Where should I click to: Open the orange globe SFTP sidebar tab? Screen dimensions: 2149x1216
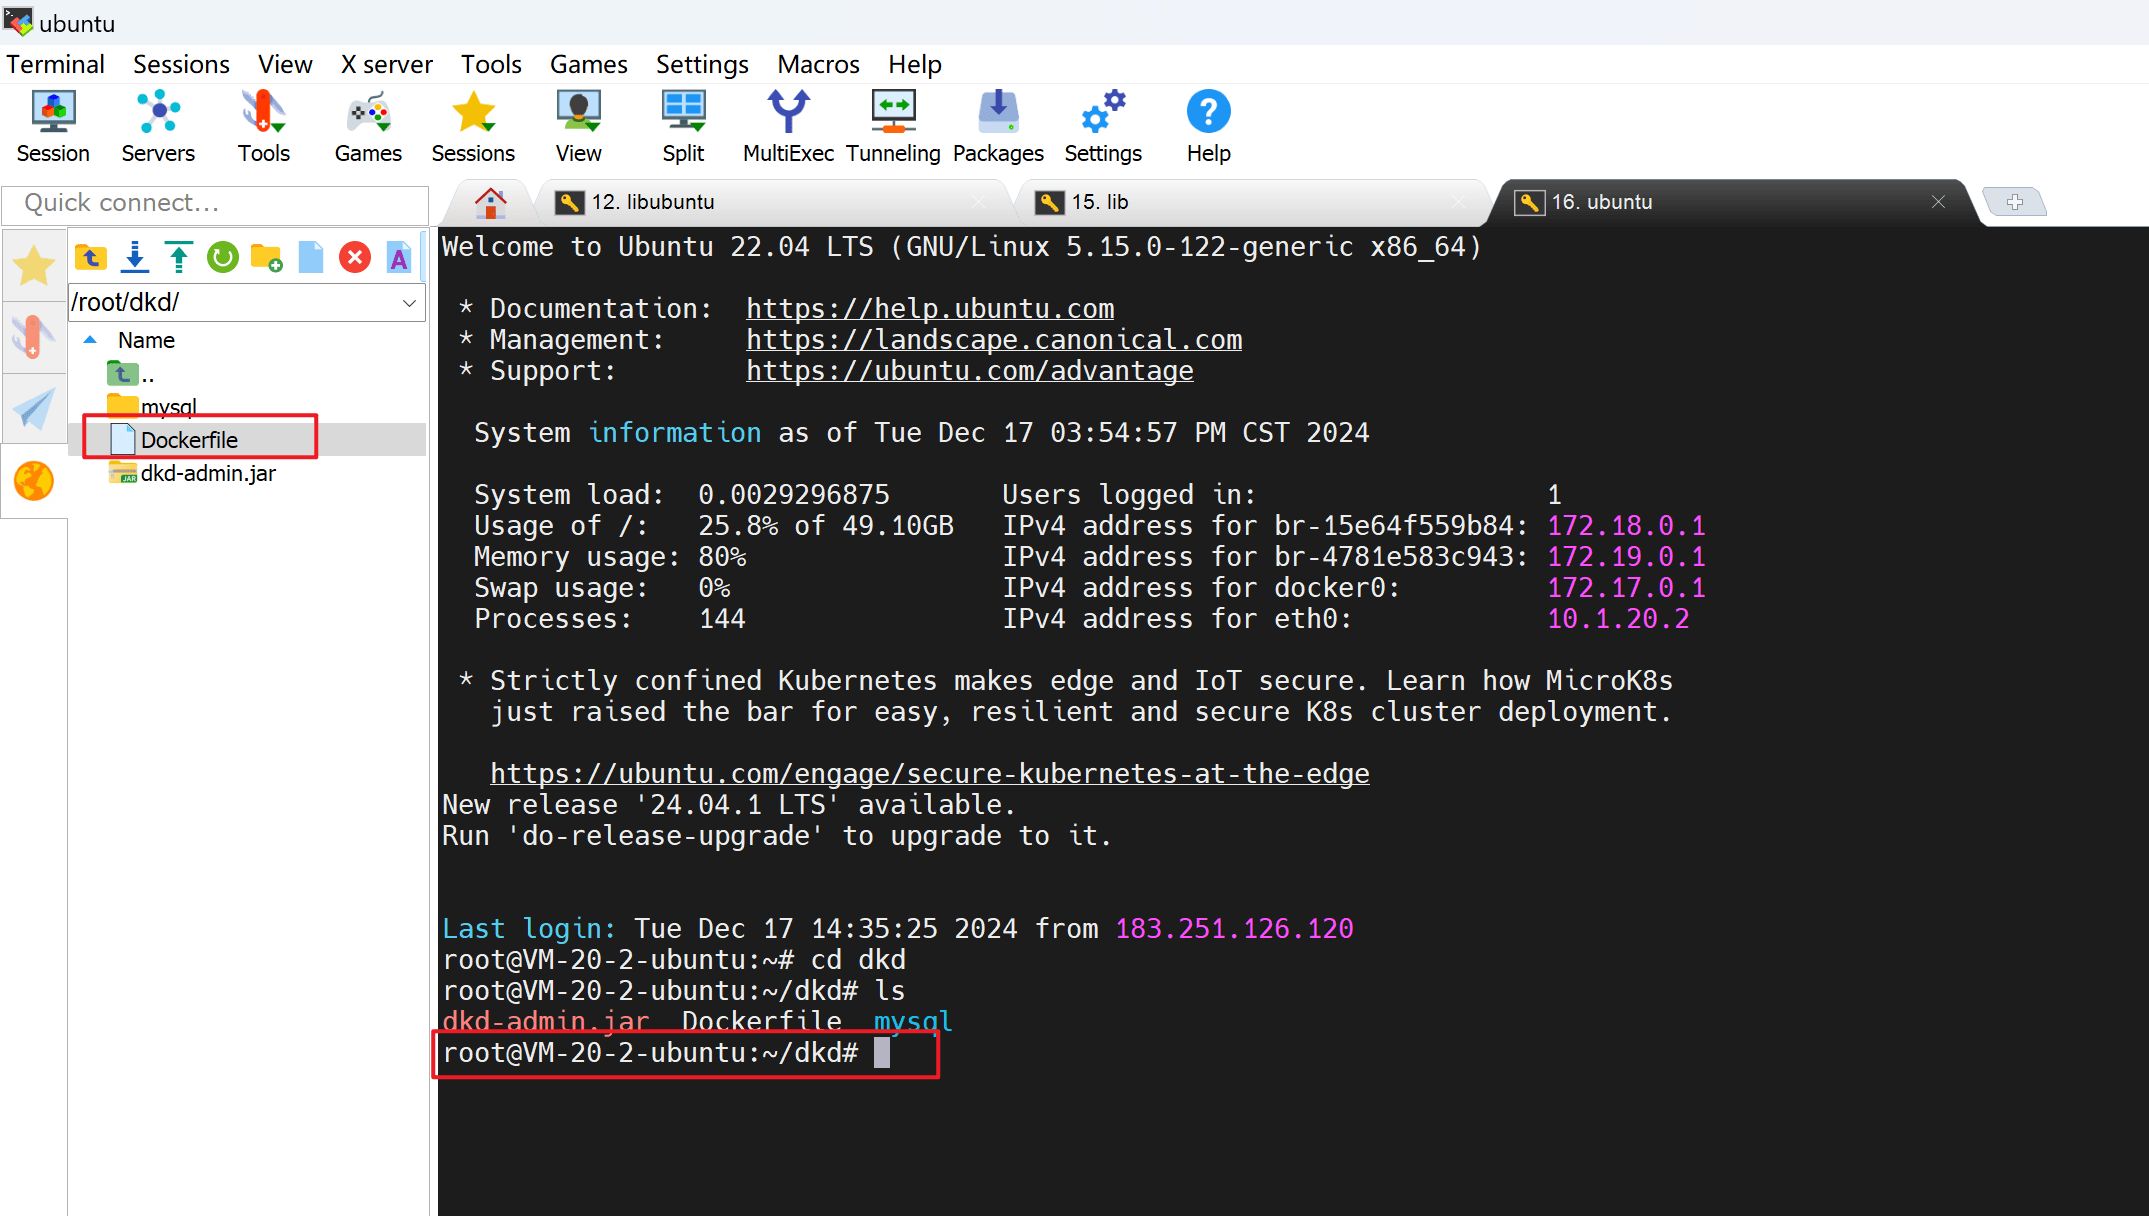pyautogui.click(x=34, y=481)
